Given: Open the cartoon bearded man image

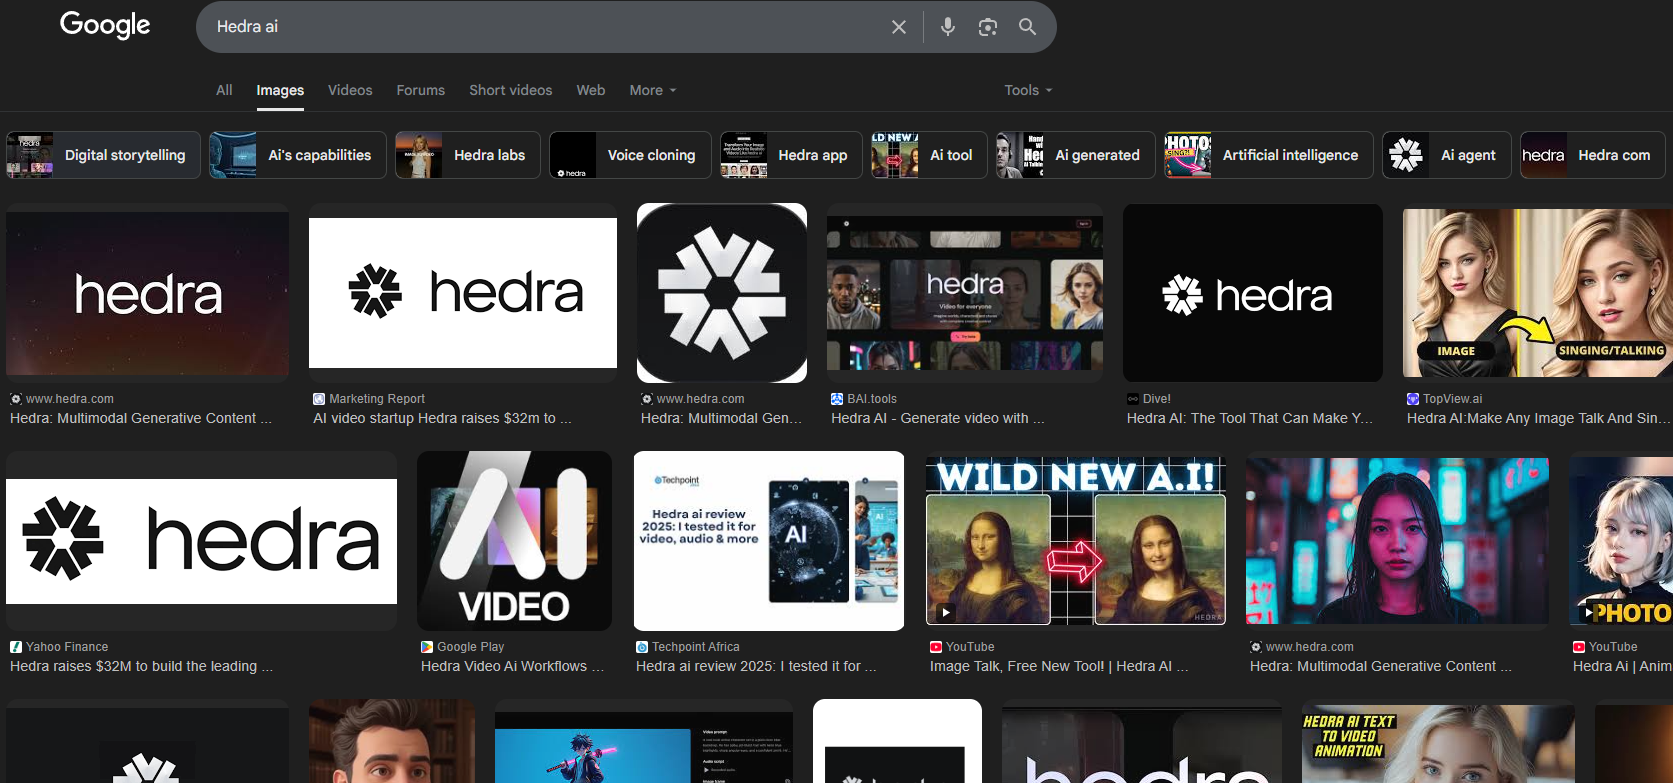Looking at the screenshot, I should coord(392,741).
